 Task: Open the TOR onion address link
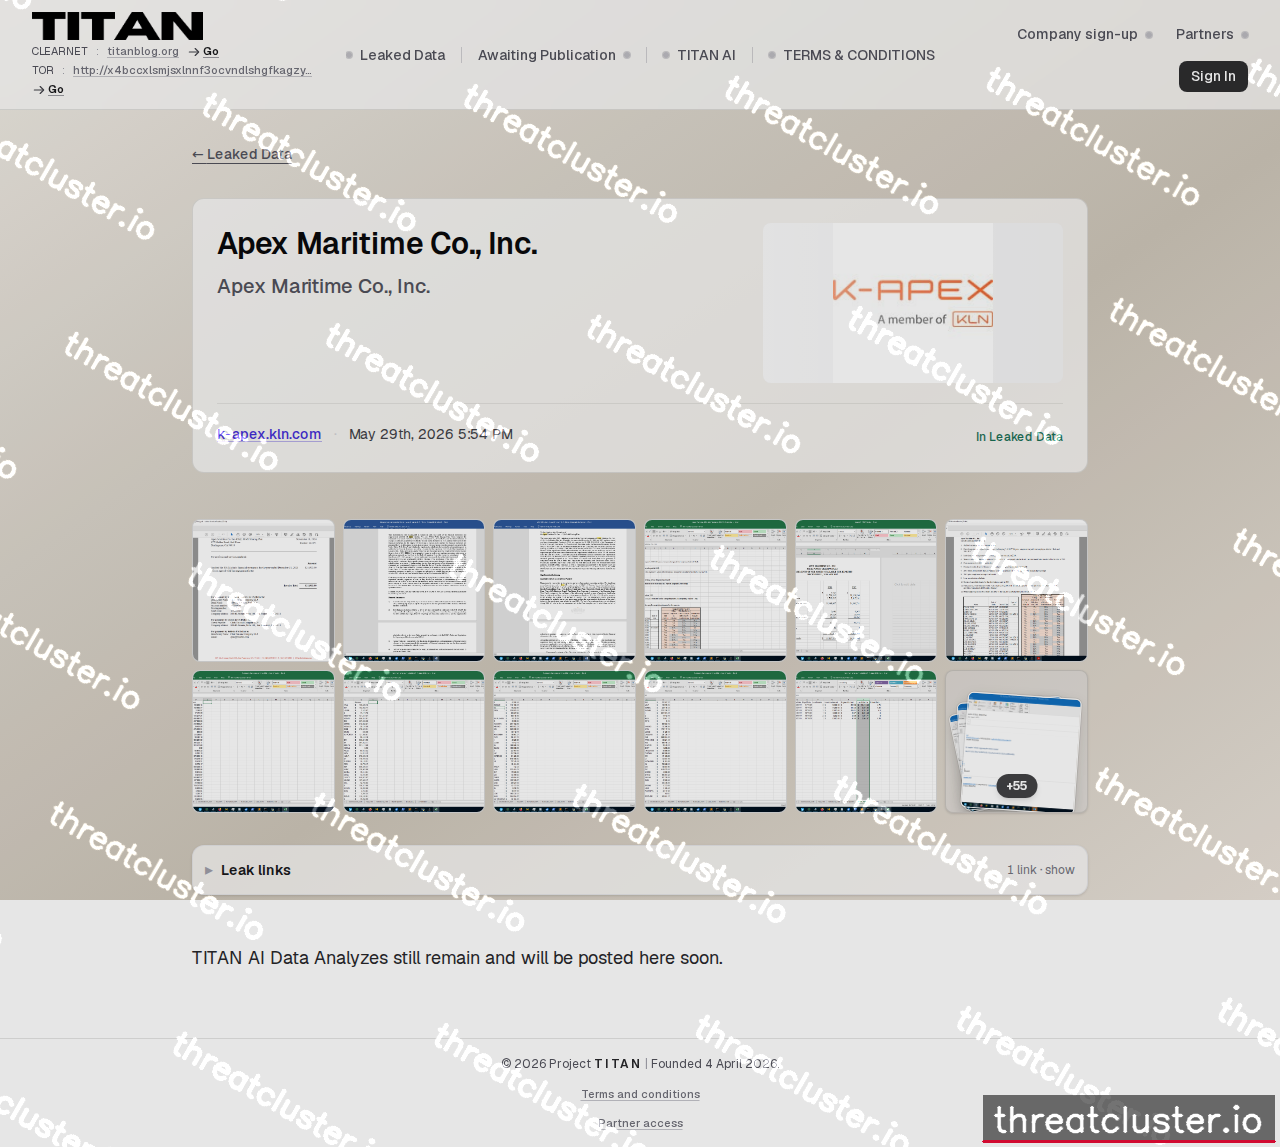pos(192,70)
